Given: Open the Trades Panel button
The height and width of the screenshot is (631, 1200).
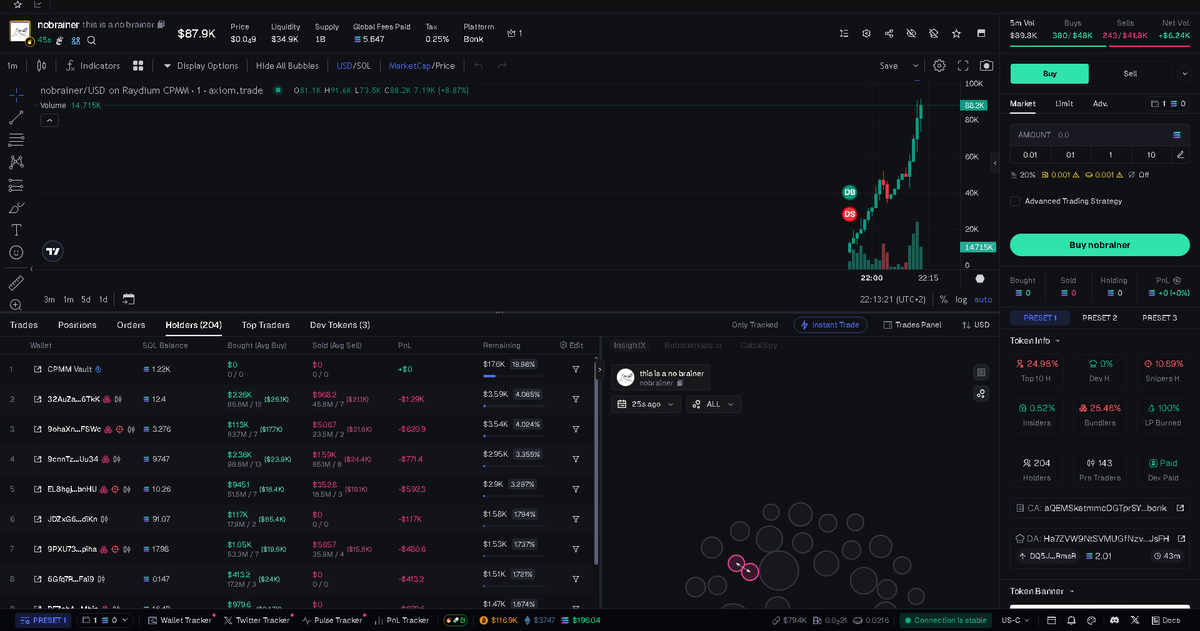Looking at the screenshot, I should coord(910,325).
